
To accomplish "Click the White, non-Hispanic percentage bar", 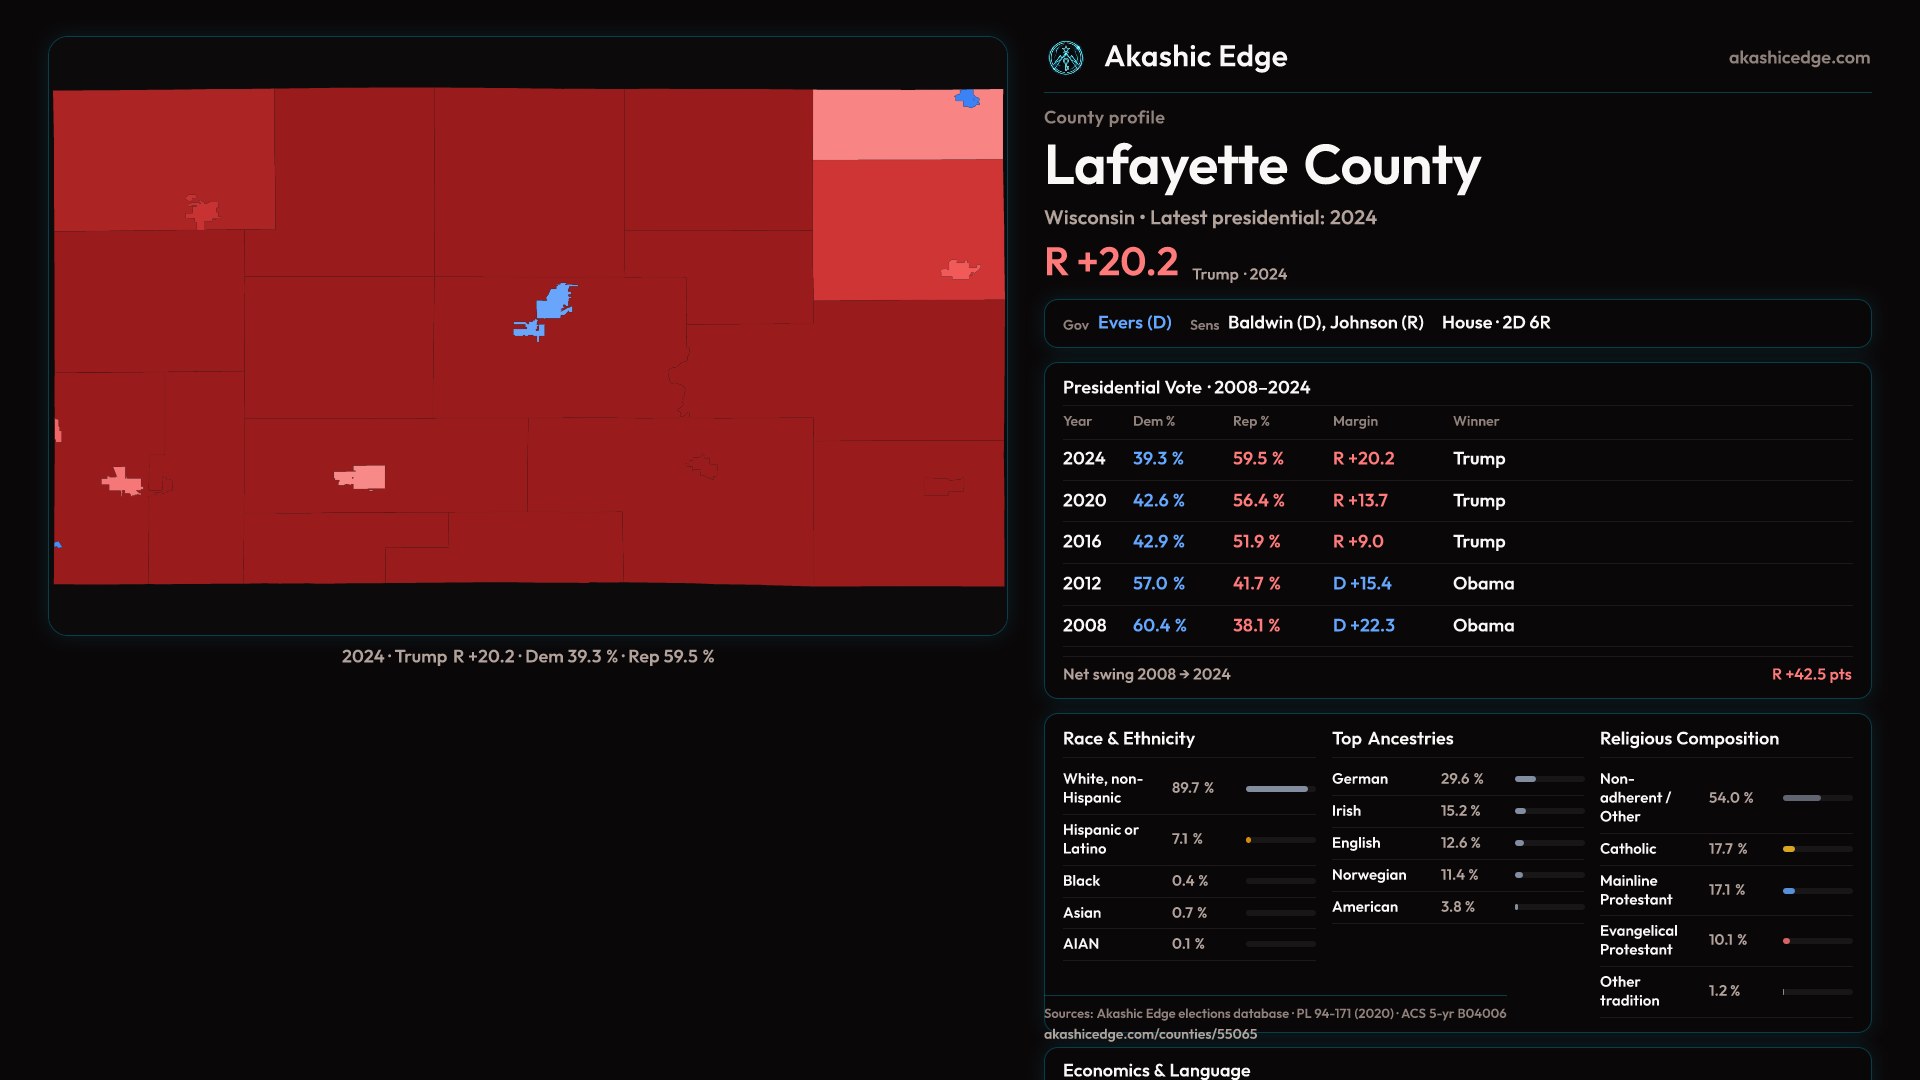I will tap(1279, 789).
